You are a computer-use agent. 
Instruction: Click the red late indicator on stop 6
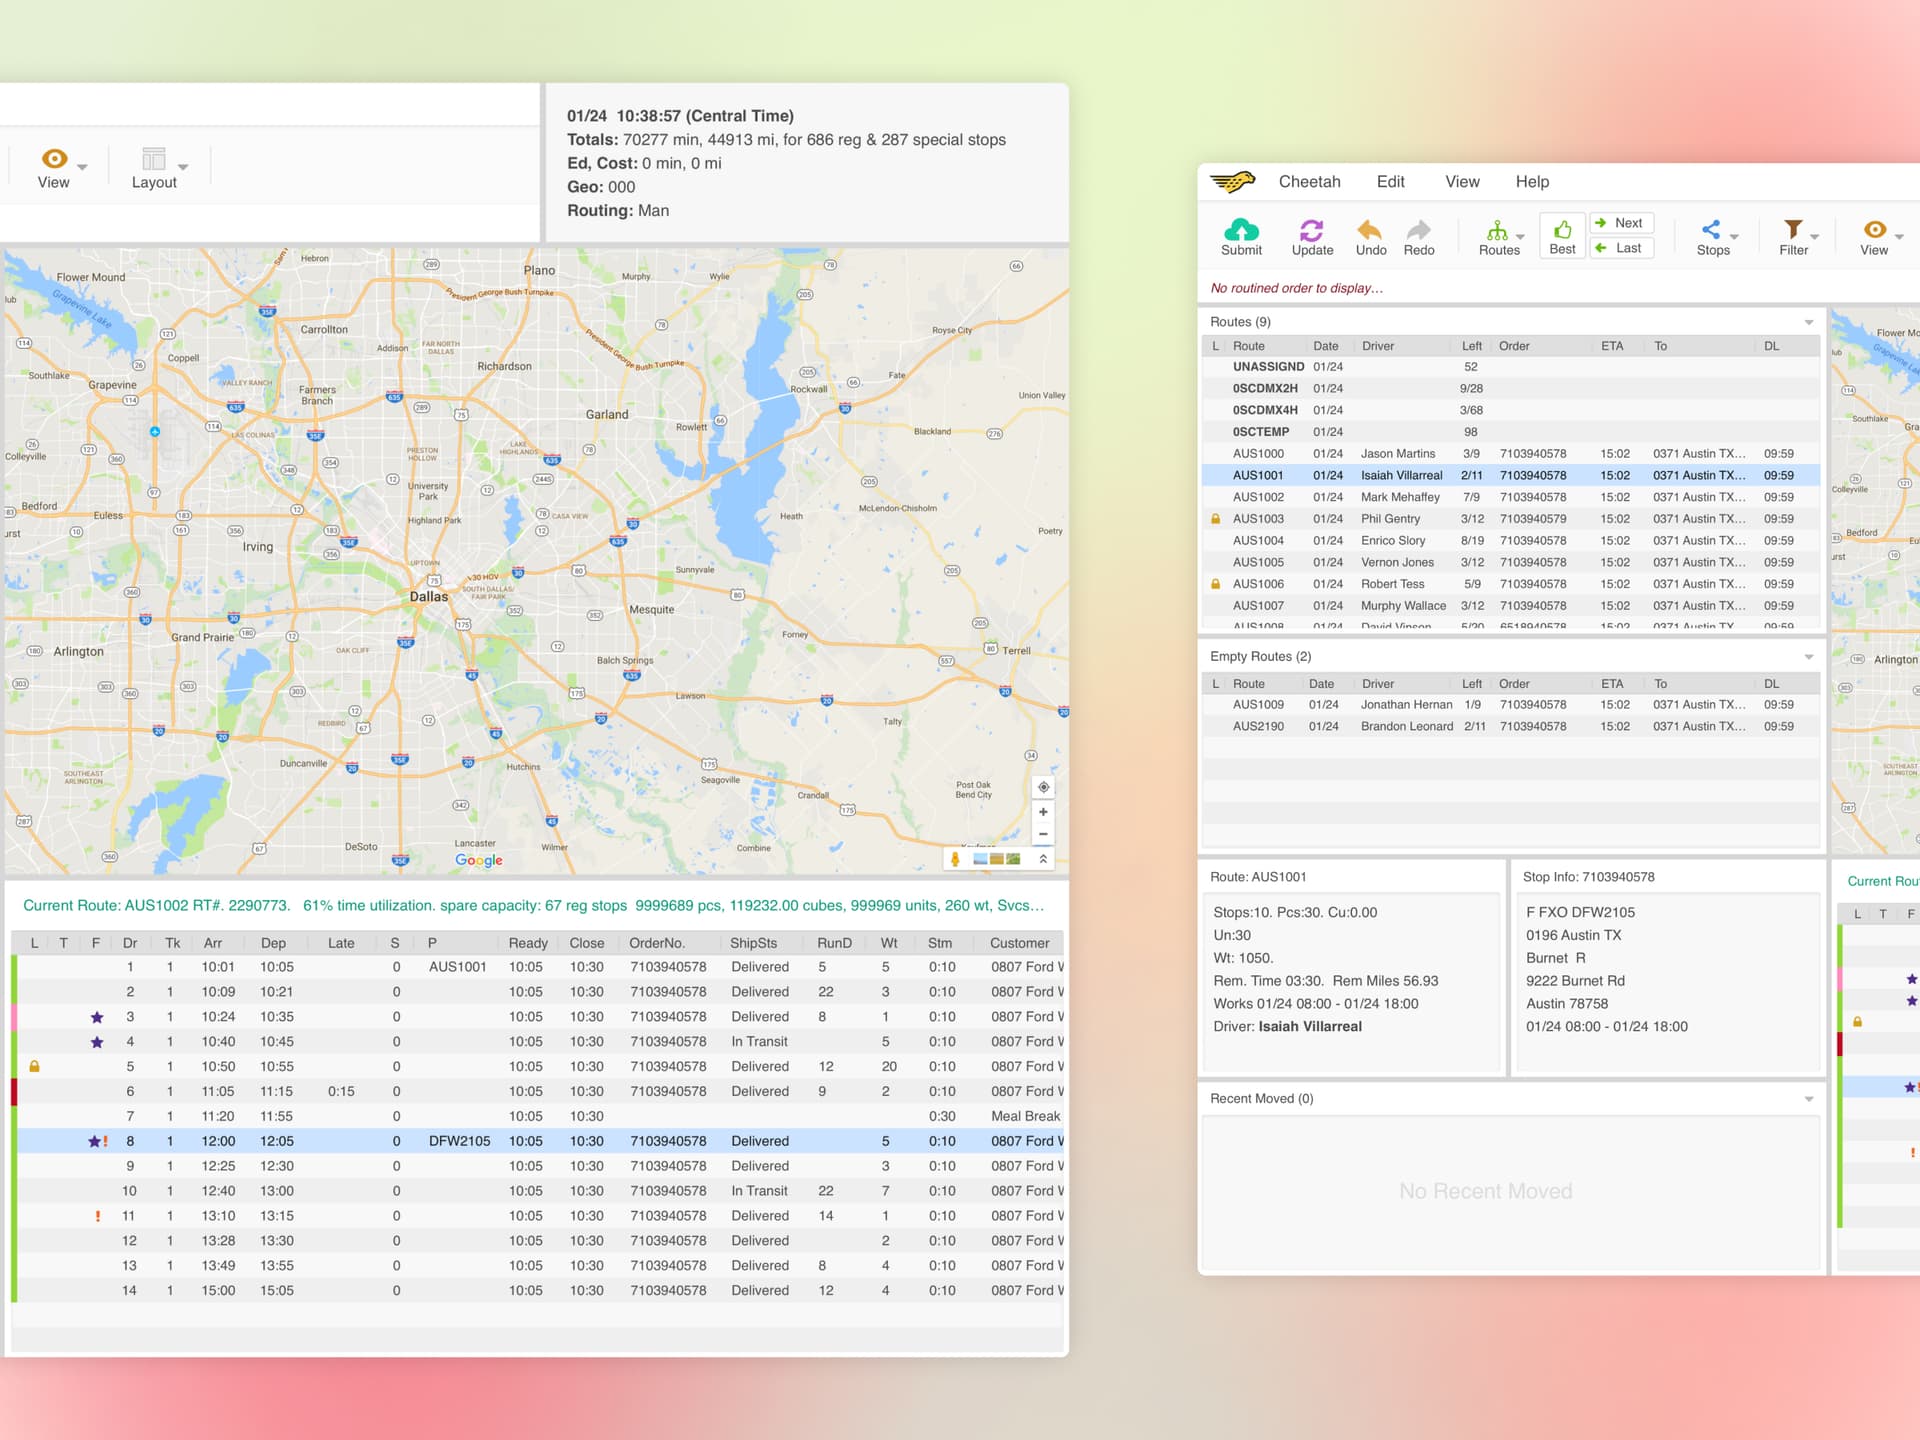coord(14,1092)
